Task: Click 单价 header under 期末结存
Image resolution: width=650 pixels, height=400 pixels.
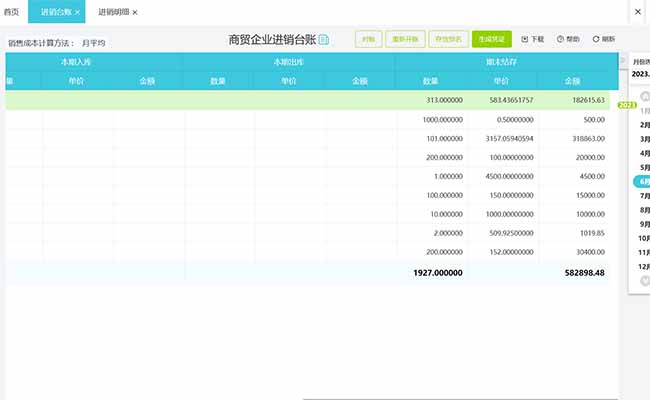Action: (x=501, y=81)
